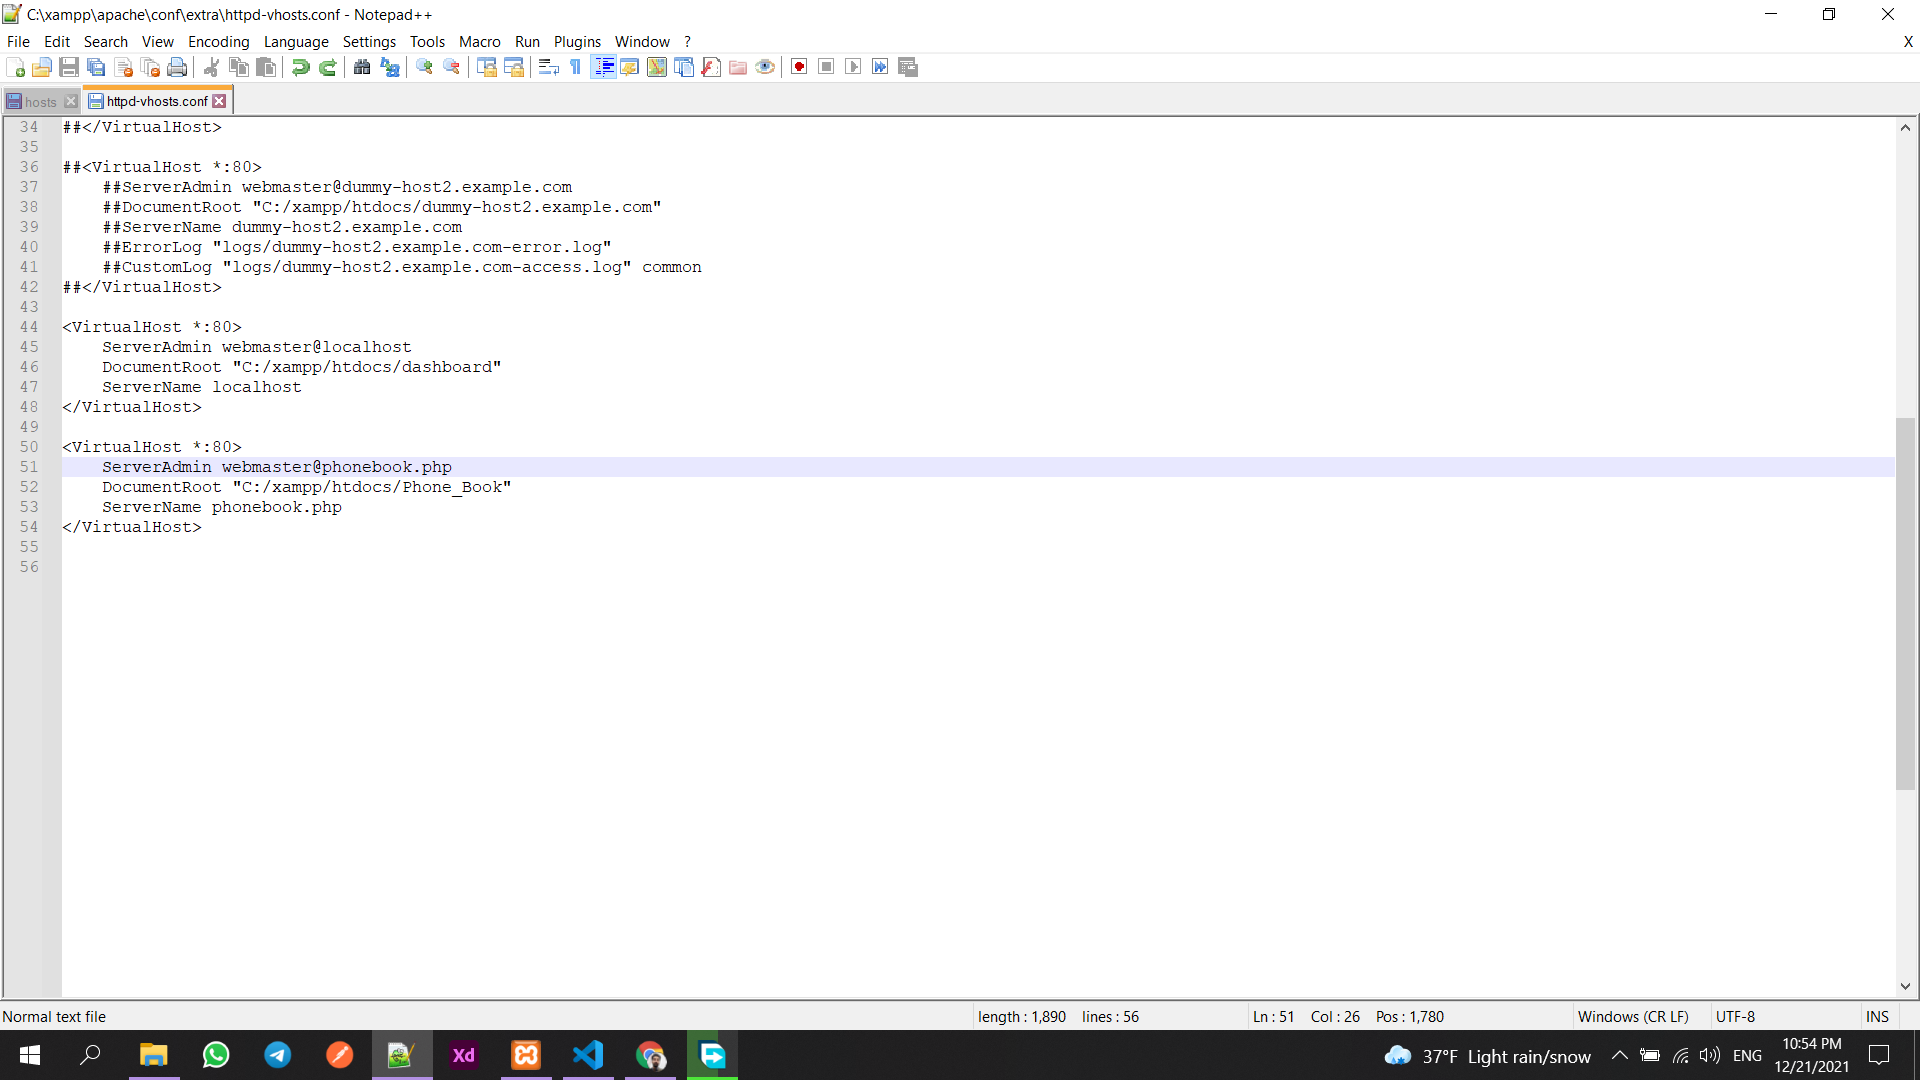Open the Replace icon in toolbar
The width and height of the screenshot is (1920, 1080).
[389, 67]
